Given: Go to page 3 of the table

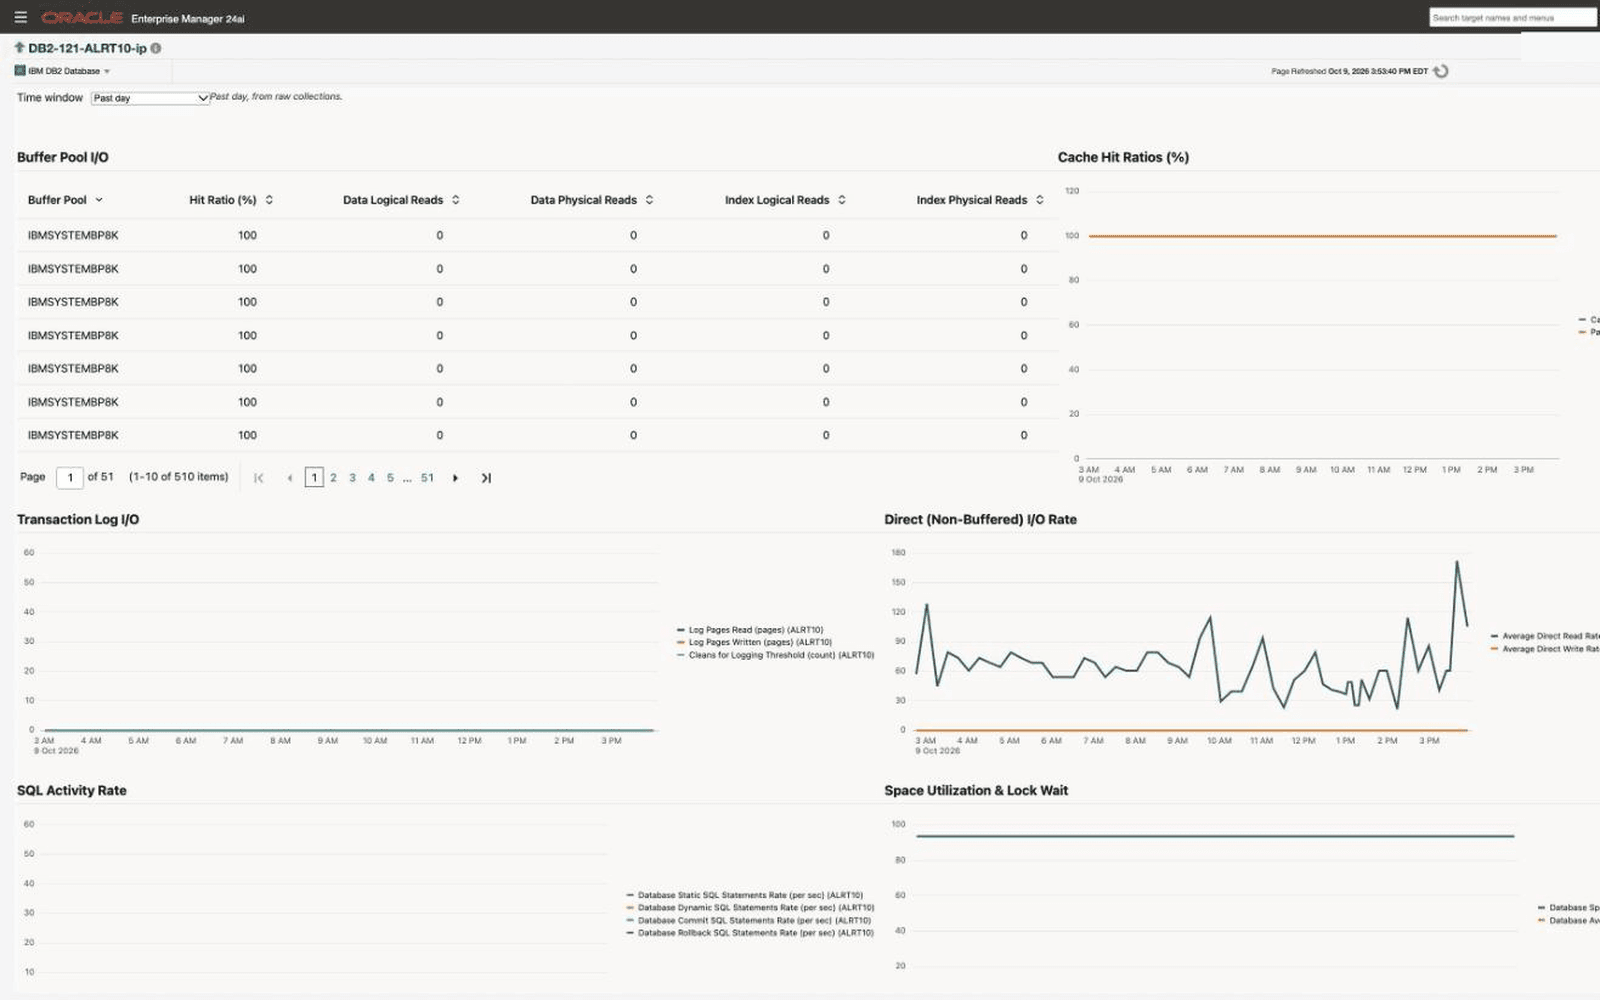Looking at the screenshot, I should [352, 478].
